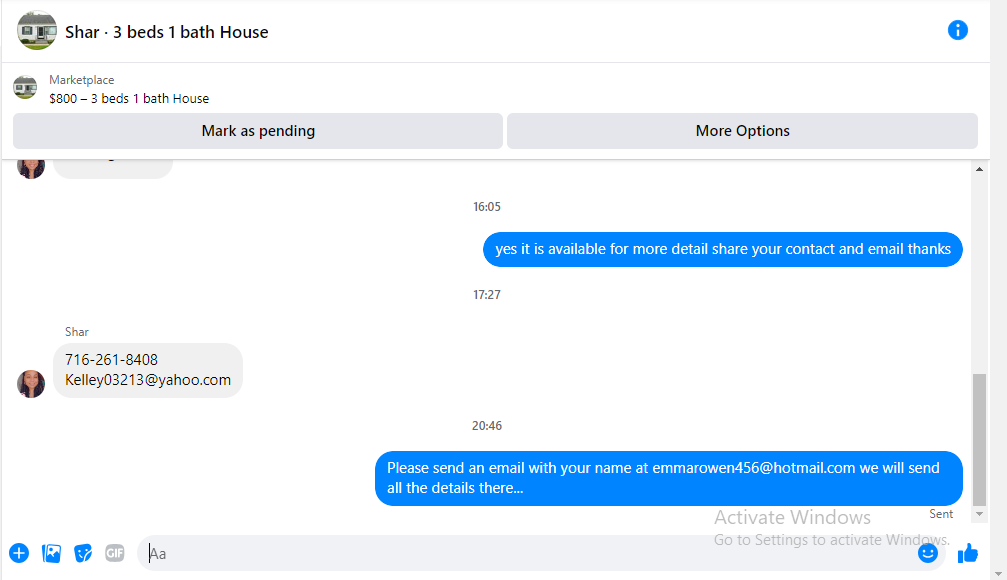Attach a photo with image icon
1007x580 pixels.
point(51,553)
